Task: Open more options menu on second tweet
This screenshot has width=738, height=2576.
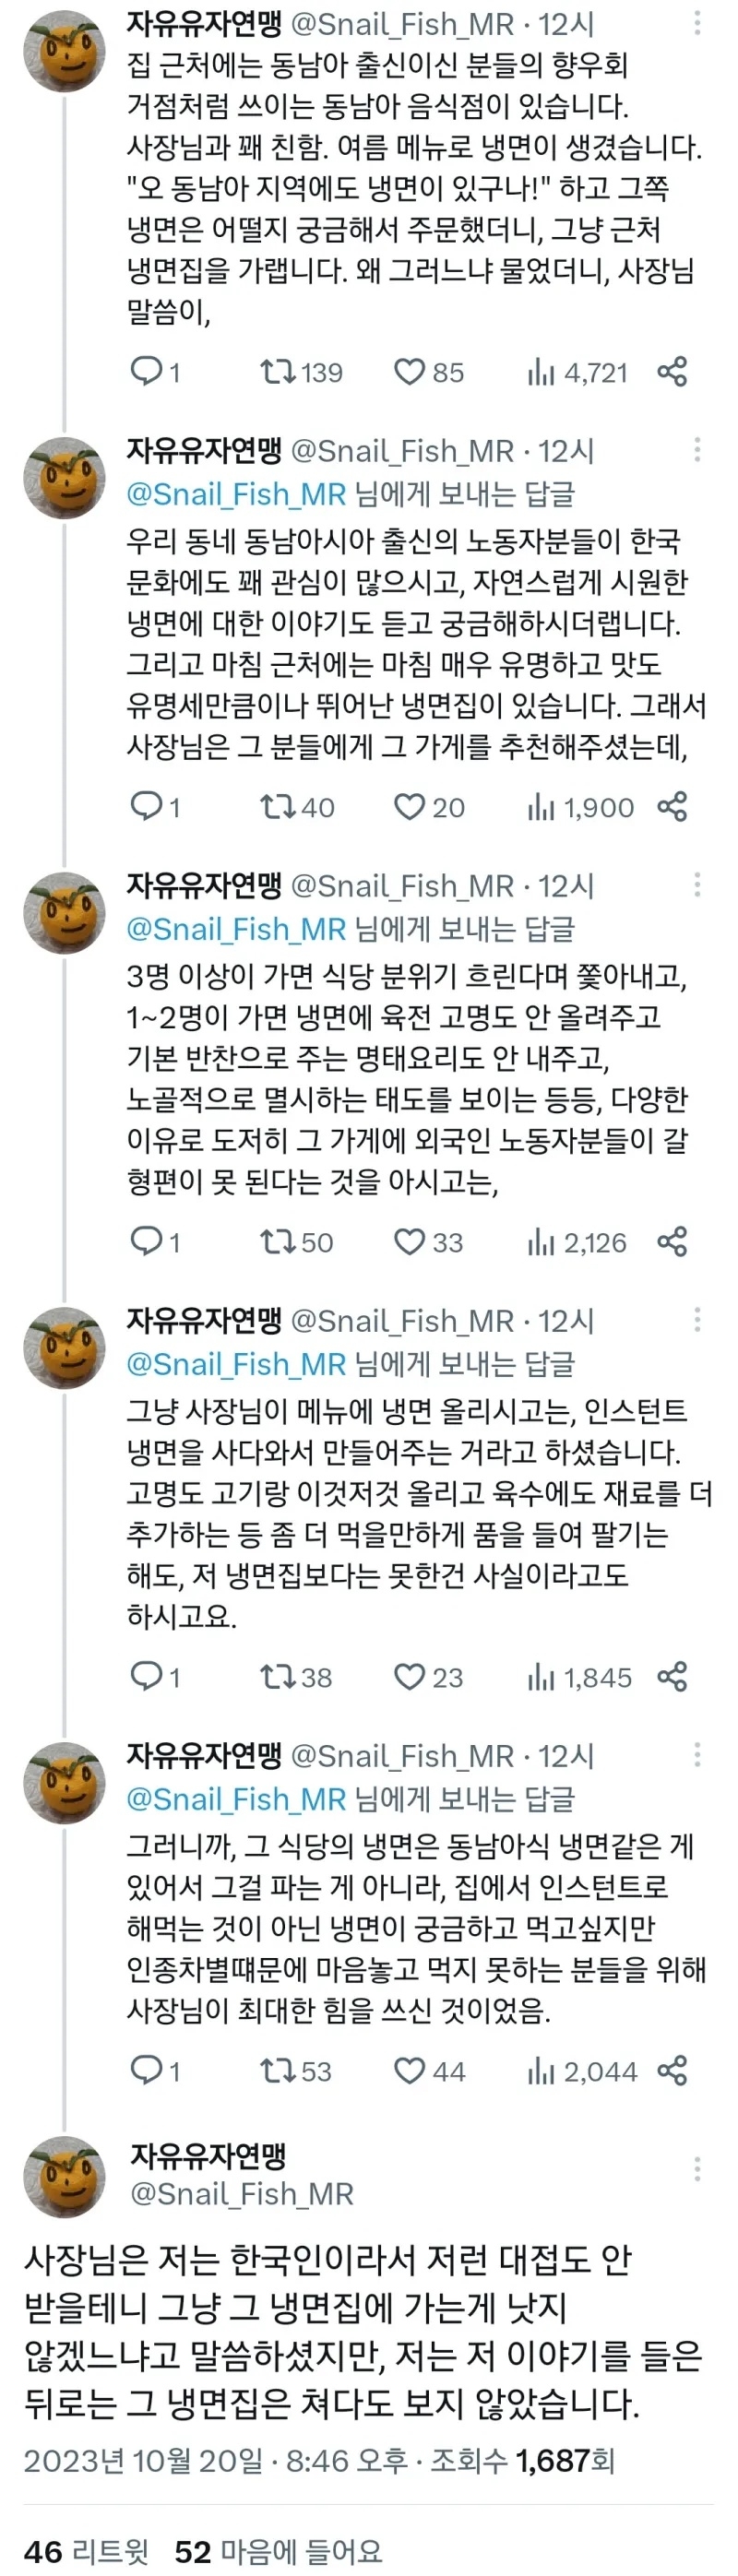Action: coord(697,450)
